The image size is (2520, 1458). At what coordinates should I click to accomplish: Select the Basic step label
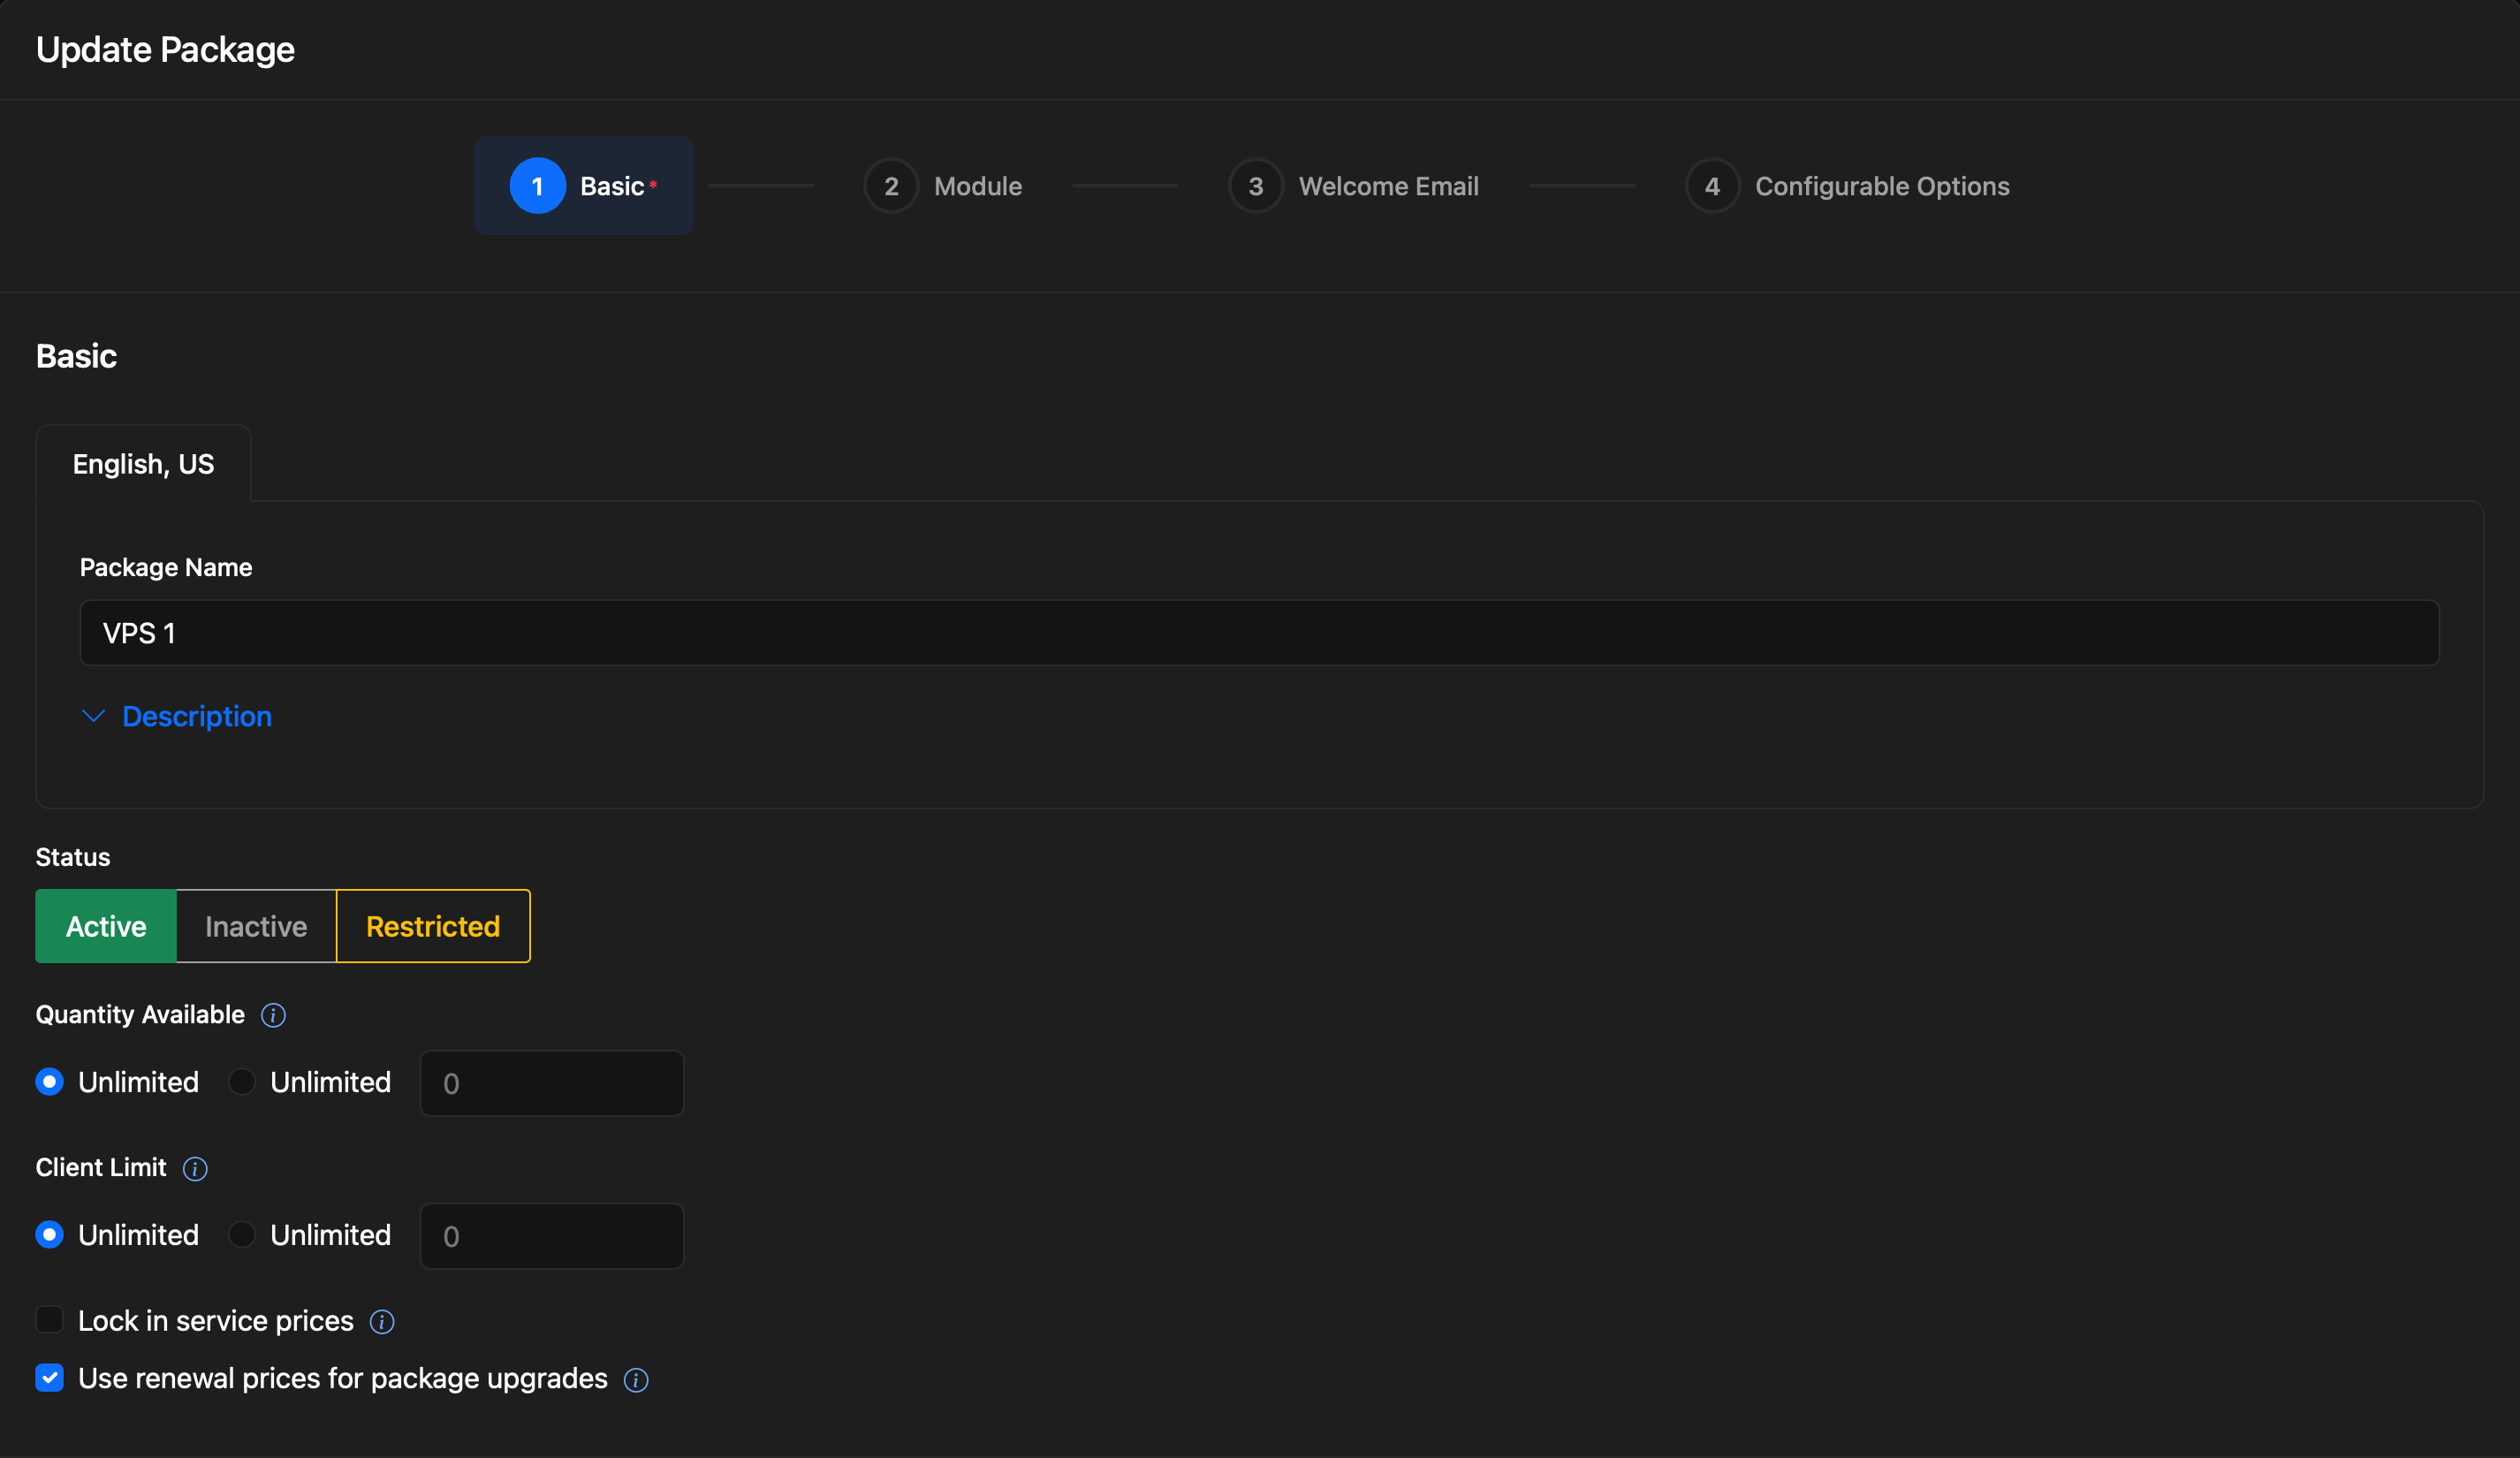tap(612, 186)
